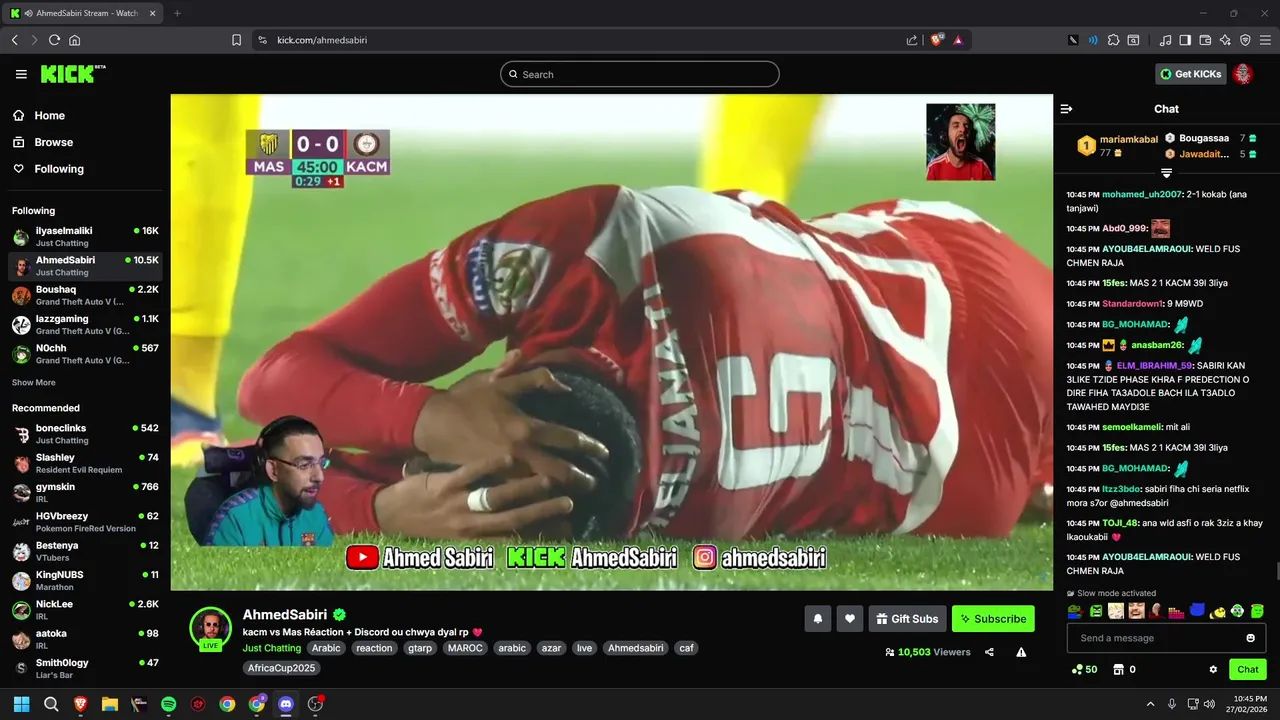The width and height of the screenshot is (1280, 720).
Task: Click the MAROC tag
Action: point(465,648)
